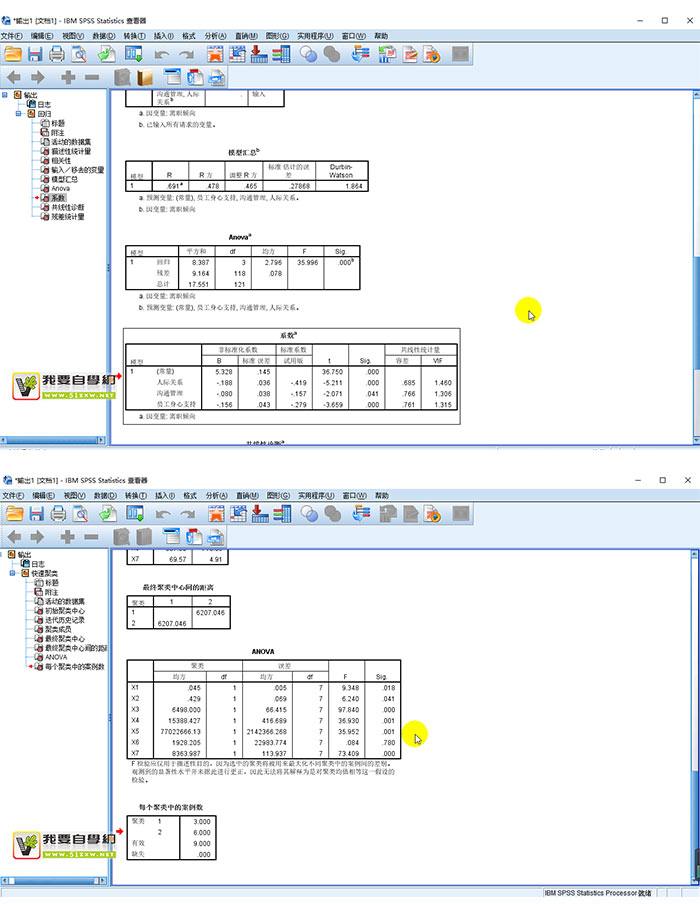Image resolution: width=700 pixels, height=904 pixels.
Task: Click the Durbin-Watson value 1.864
Action: coord(354,186)
